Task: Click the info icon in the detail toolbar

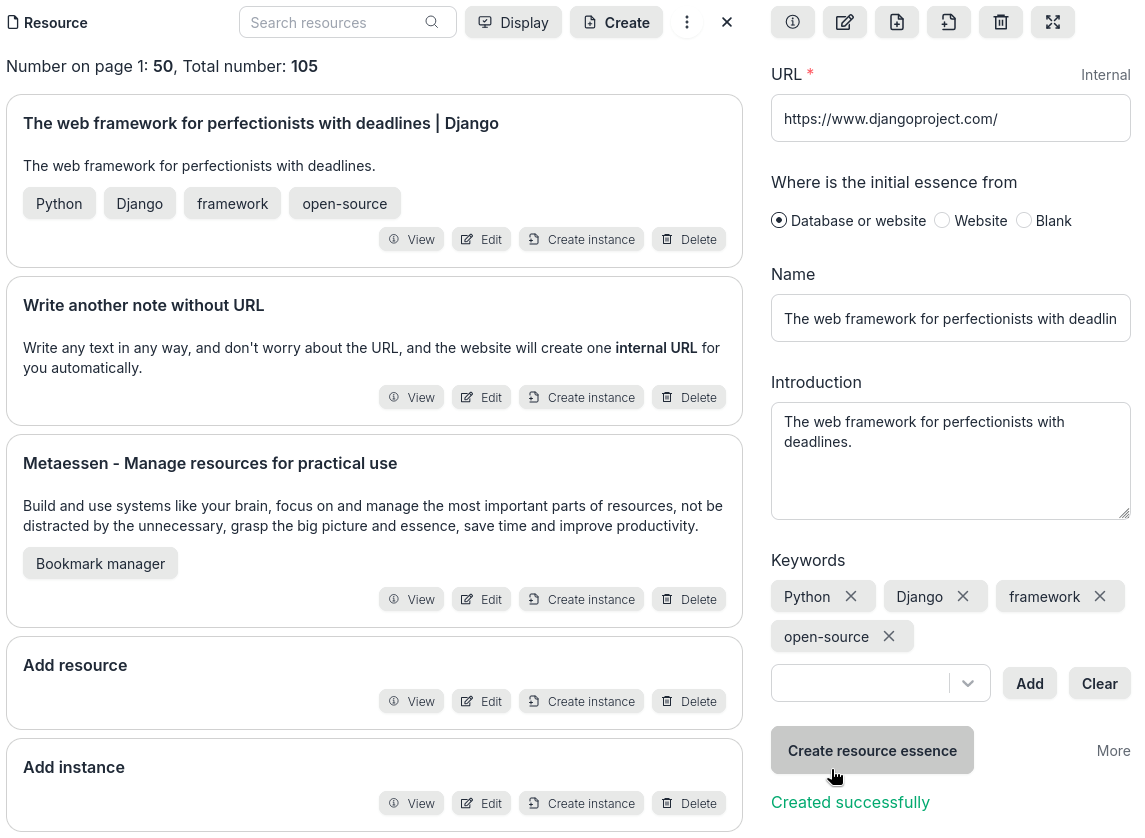Action: pos(792,22)
